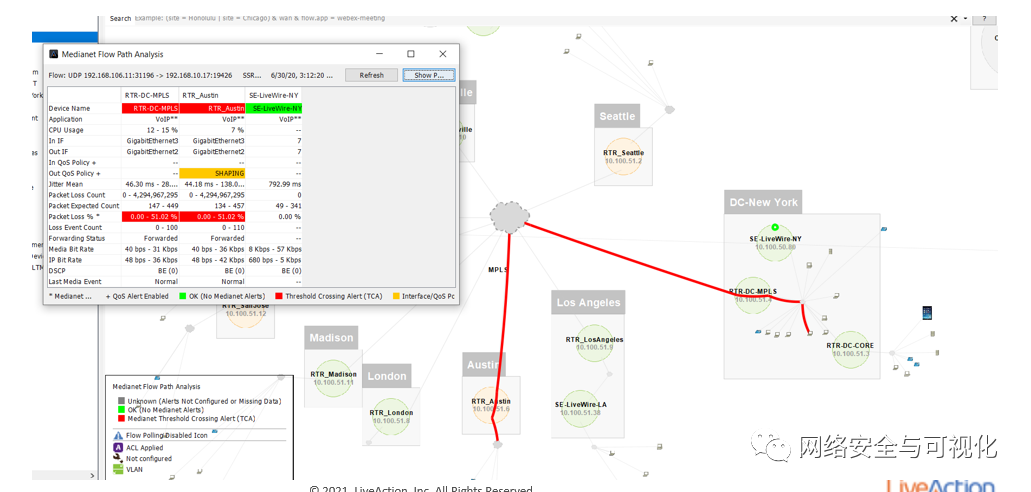The height and width of the screenshot is (492, 1031).
Task: Click the Not configured wrench legend icon
Action: 118,458
